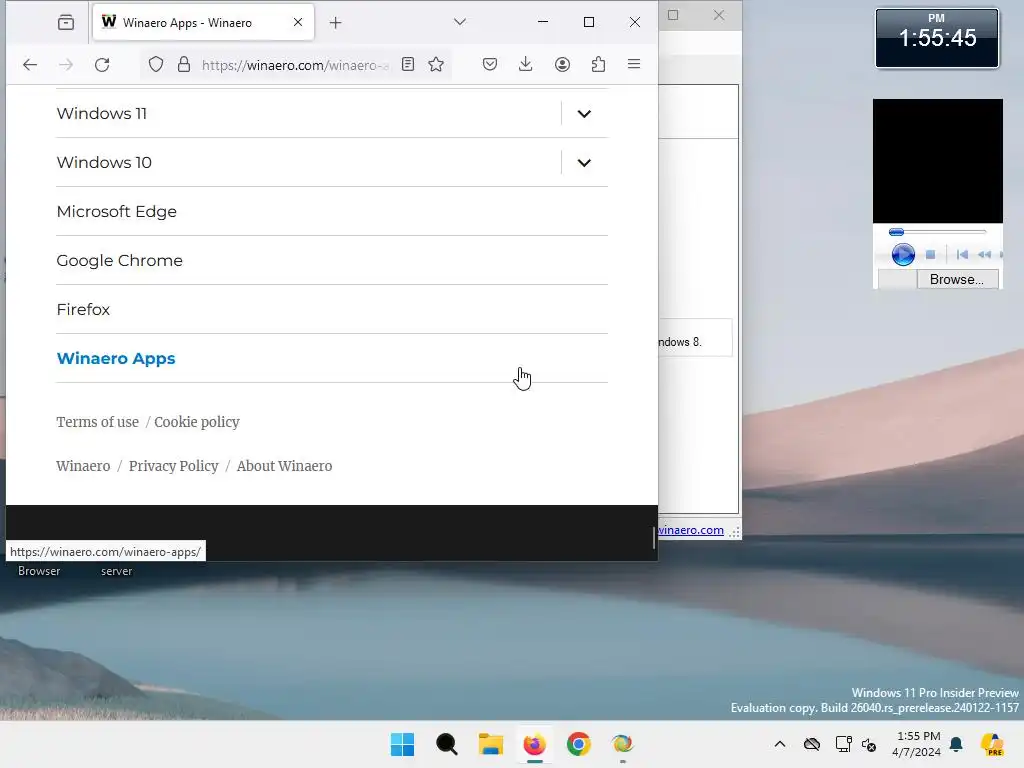This screenshot has height=768, width=1024.
Task: Open a new tab with plus
Action: click(336, 23)
